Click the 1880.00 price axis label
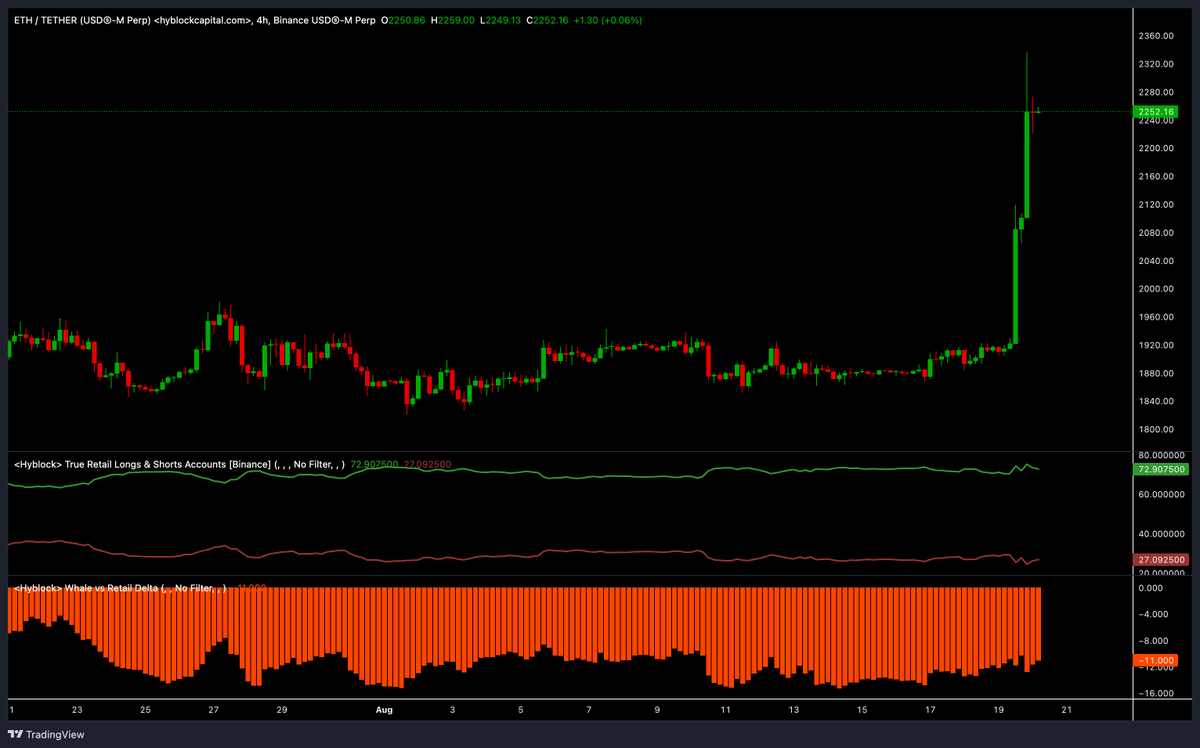This screenshot has height=748, width=1200. [1154, 373]
